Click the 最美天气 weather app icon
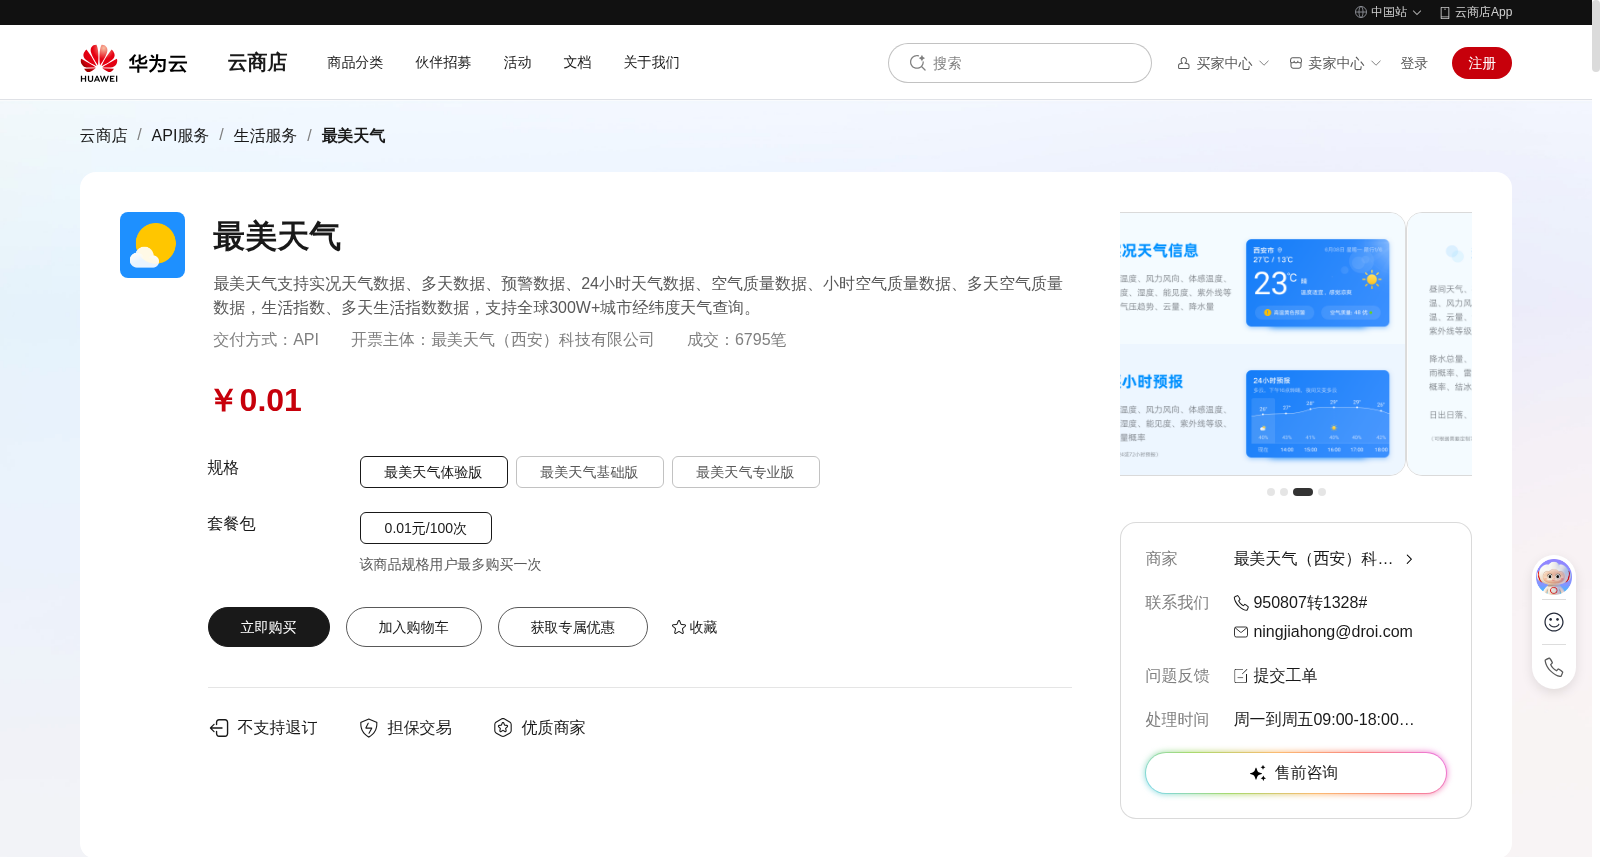 coord(152,245)
